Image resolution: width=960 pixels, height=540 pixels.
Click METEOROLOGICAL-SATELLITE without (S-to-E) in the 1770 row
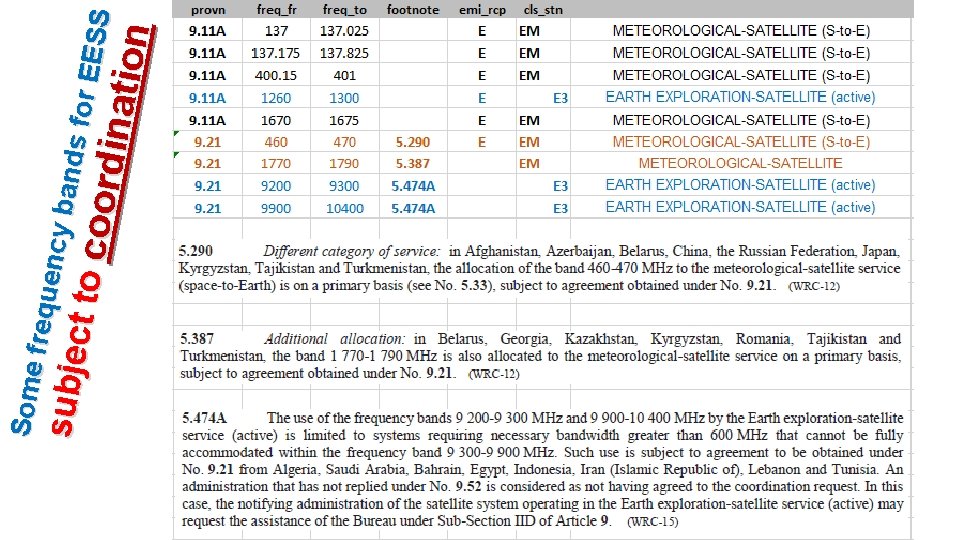point(740,163)
